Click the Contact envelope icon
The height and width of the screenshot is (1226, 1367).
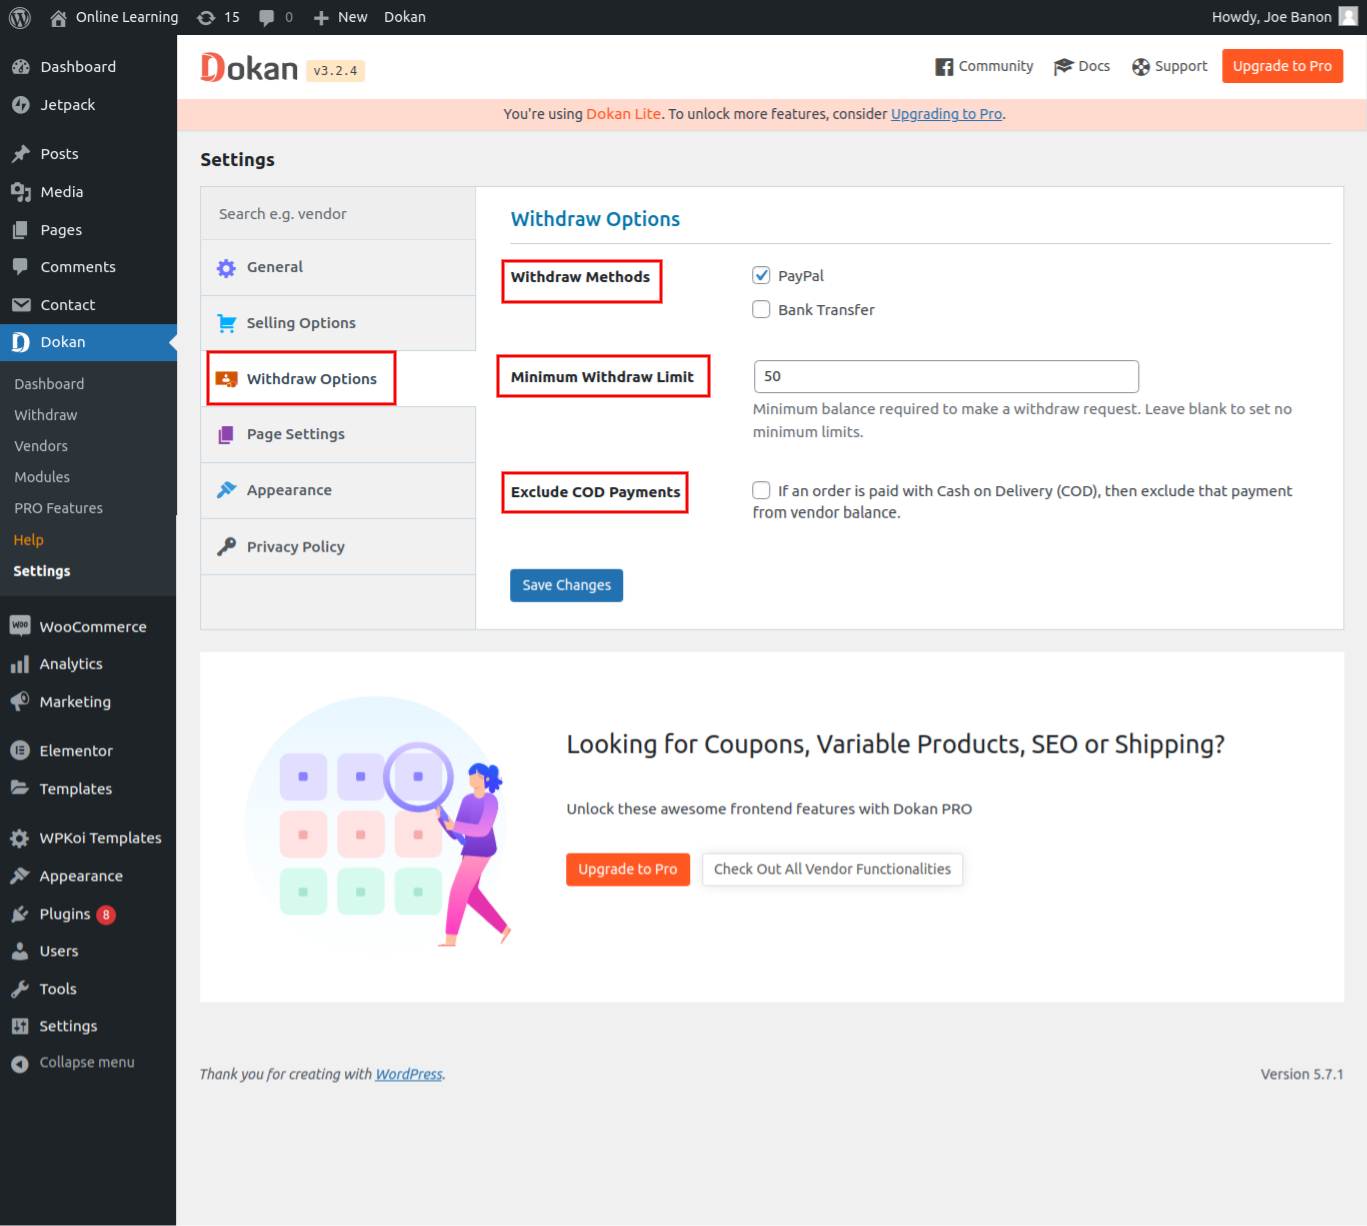click(20, 305)
